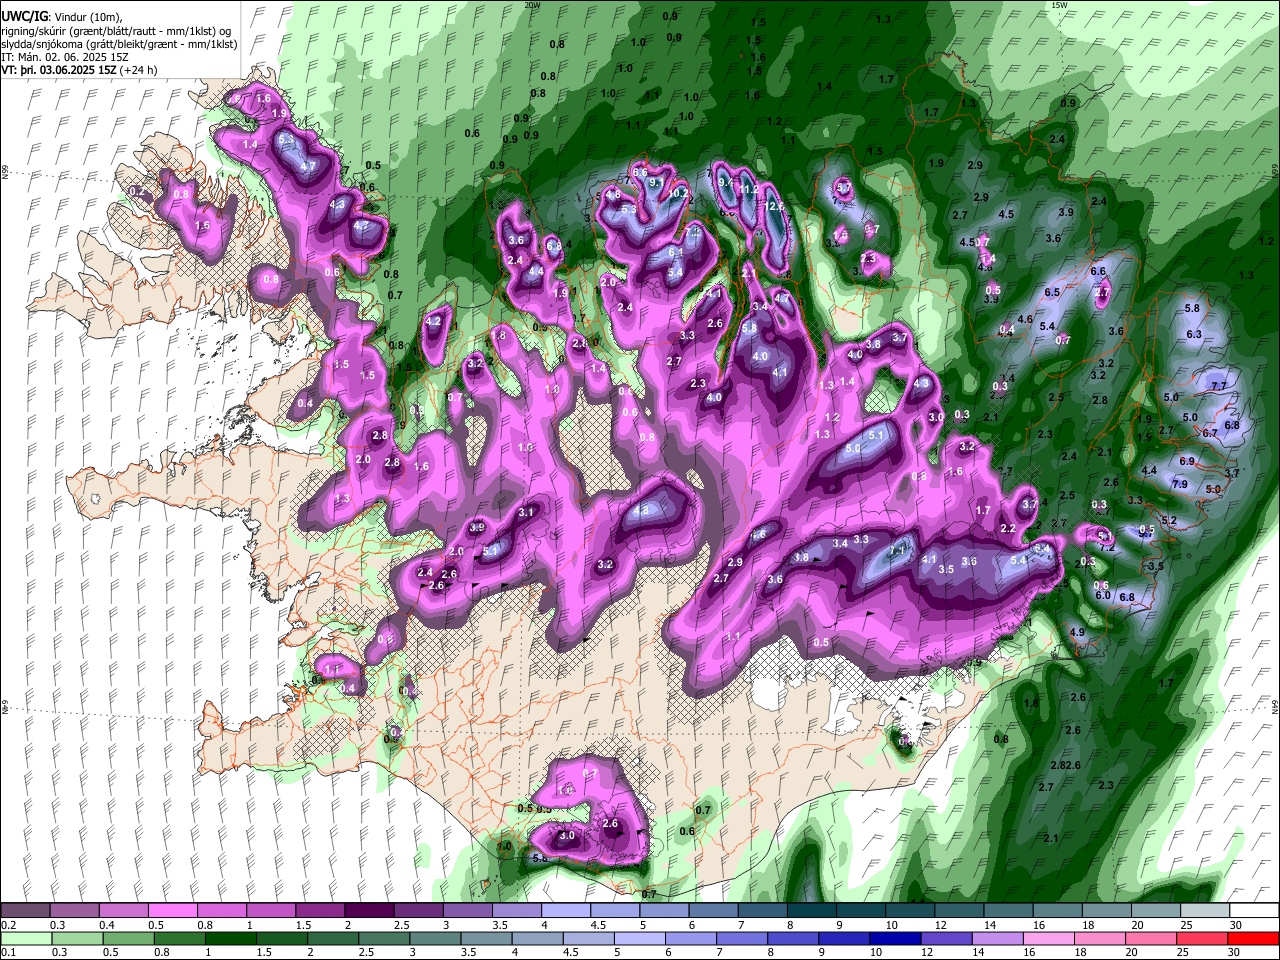Click the '6.9' value label on the map
The image size is (1280, 960).
tap(1187, 461)
